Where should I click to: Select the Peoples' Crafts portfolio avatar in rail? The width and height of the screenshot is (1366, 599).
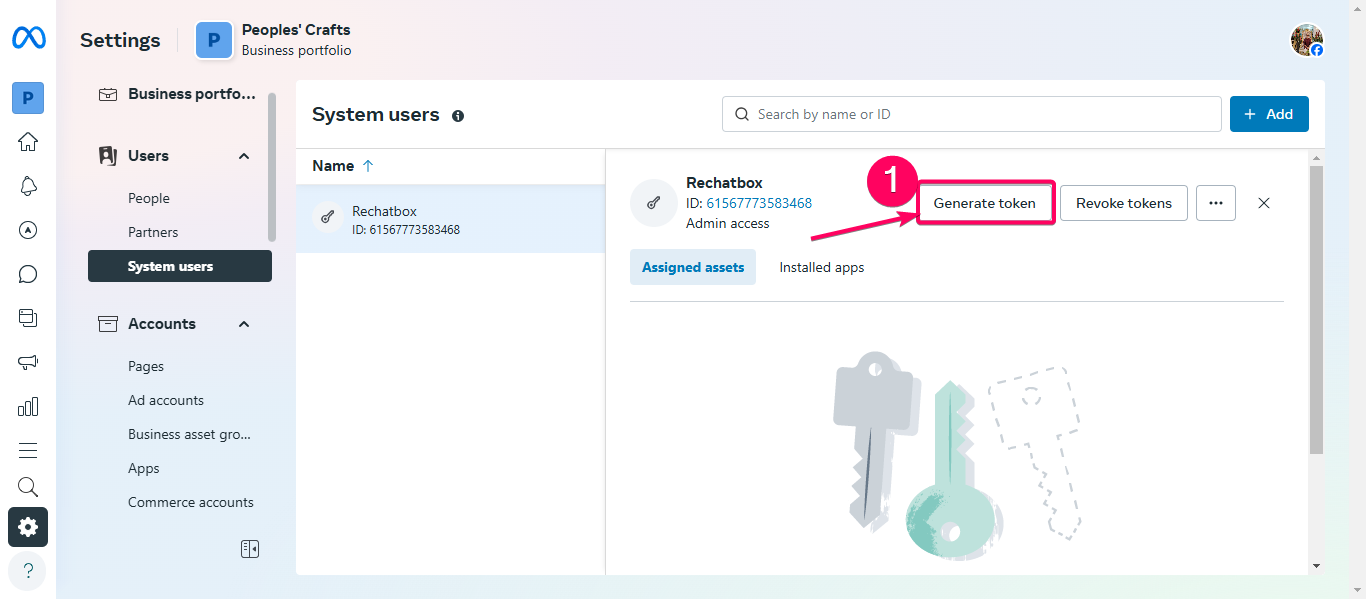coord(28,98)
